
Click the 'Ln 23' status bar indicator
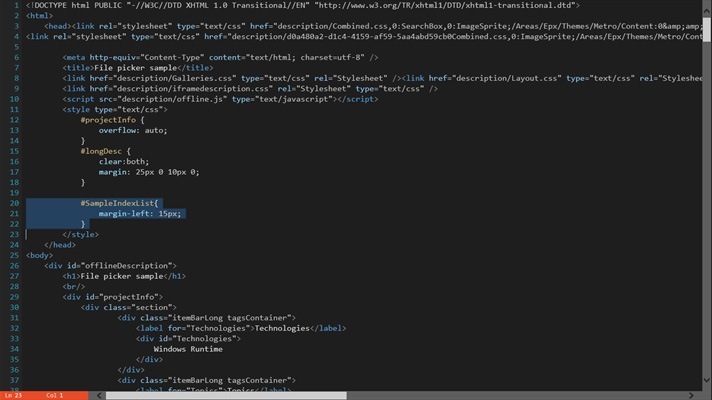[x=14, y=395]
